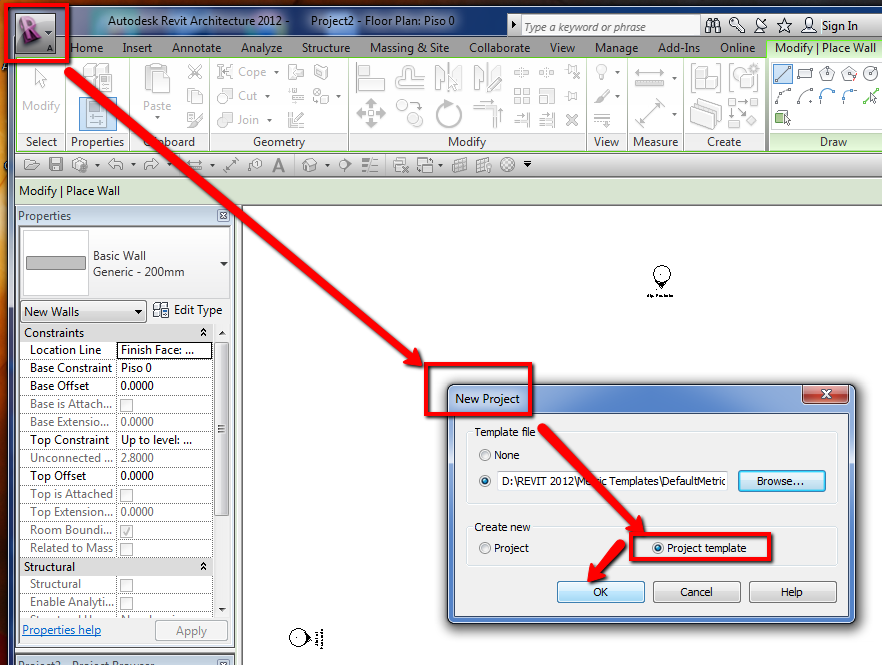Select the Start-End-Radius Arc draw tool
The width and height of the screenshot is (882, 665).
tap(782, 96)
